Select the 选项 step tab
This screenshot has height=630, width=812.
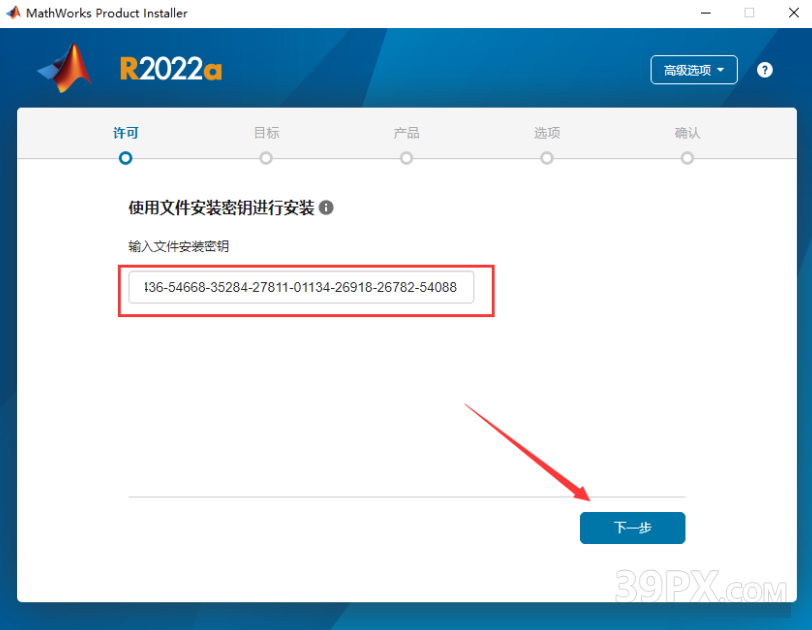pos(547,133)
